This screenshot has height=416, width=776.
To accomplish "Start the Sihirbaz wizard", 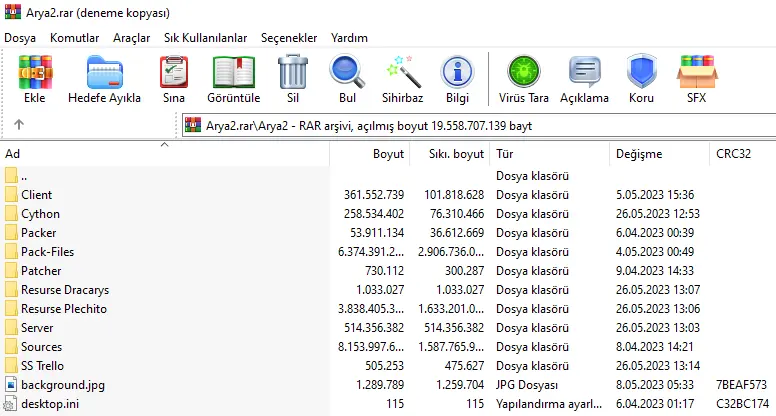I will pyautogui.click(x=402, y=79).
